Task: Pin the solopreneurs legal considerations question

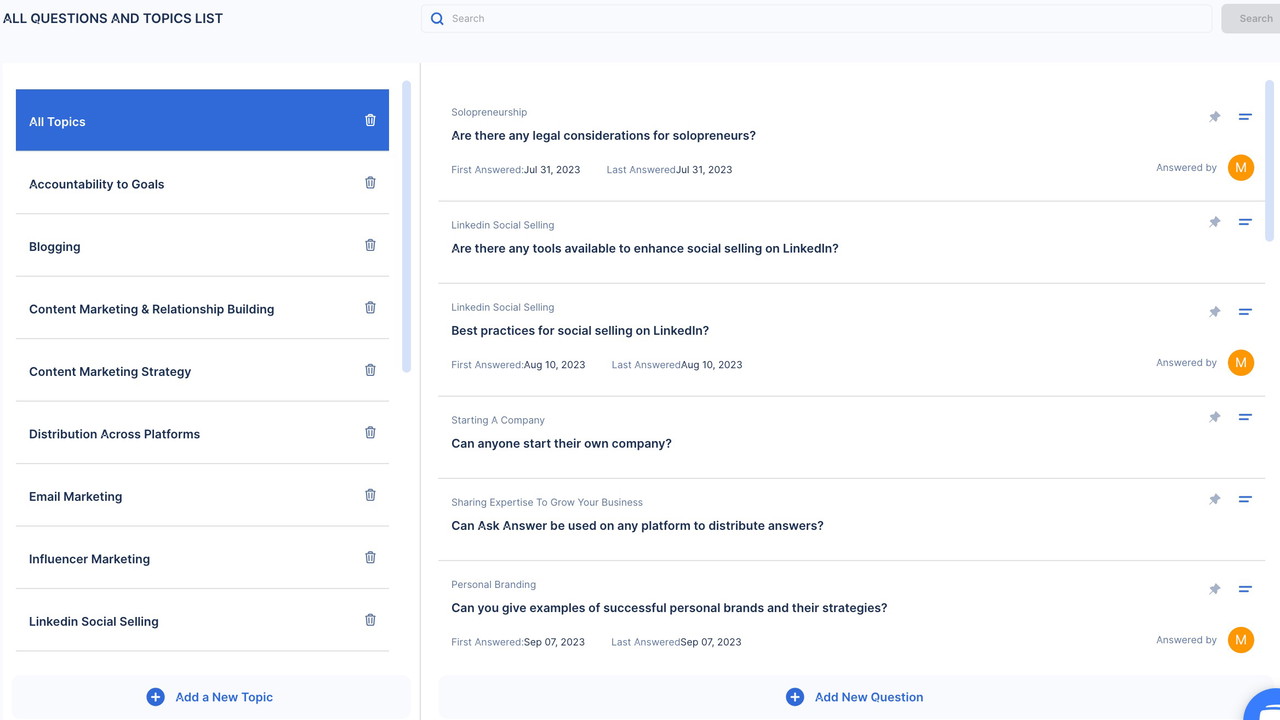Action: [1214, 117]
